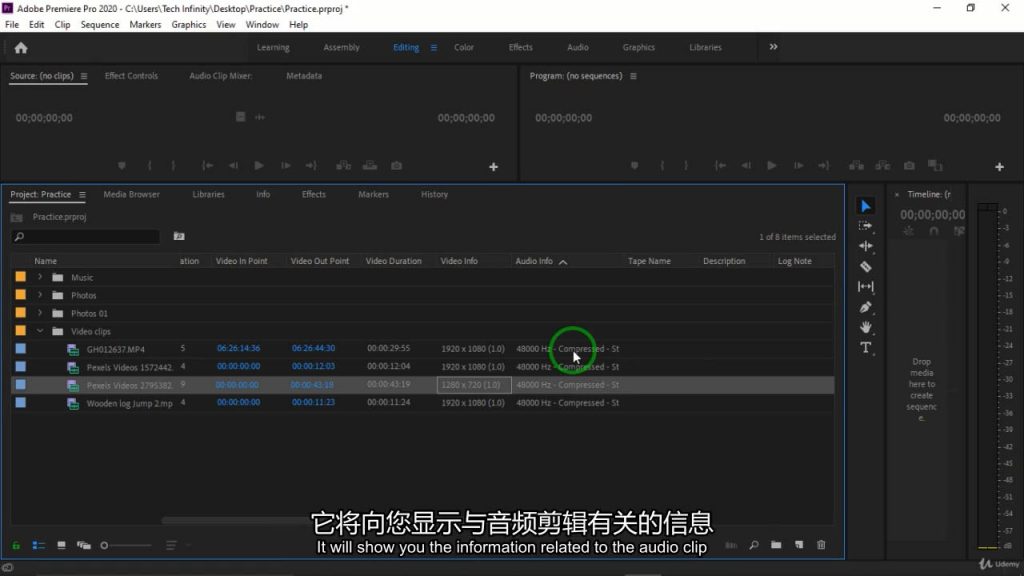The height and width of the screenshot is (576, 1024).
Task: Select the Ripple Edit tool
Action: 865,246
